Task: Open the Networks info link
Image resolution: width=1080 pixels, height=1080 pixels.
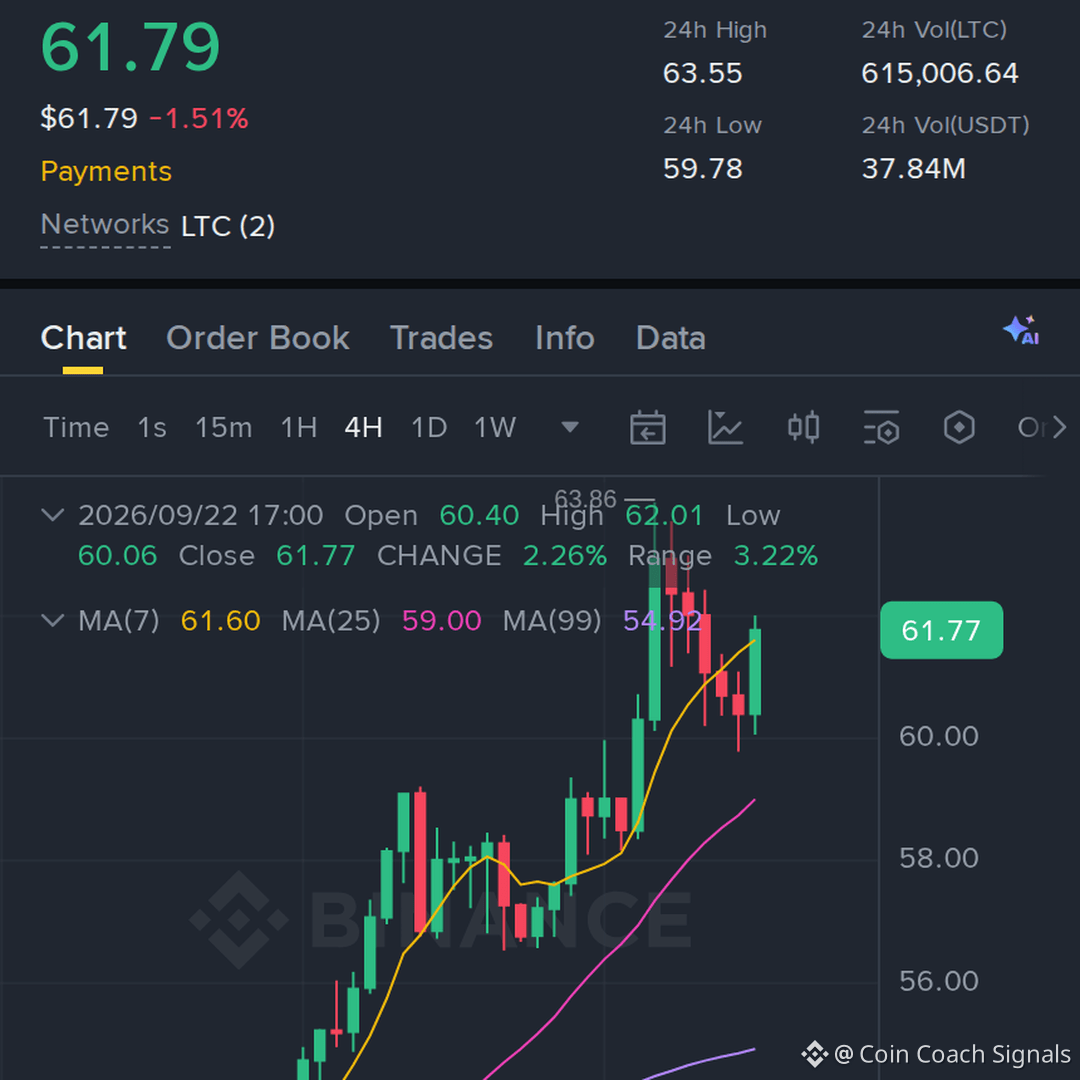Action: (x=105, y=225)
